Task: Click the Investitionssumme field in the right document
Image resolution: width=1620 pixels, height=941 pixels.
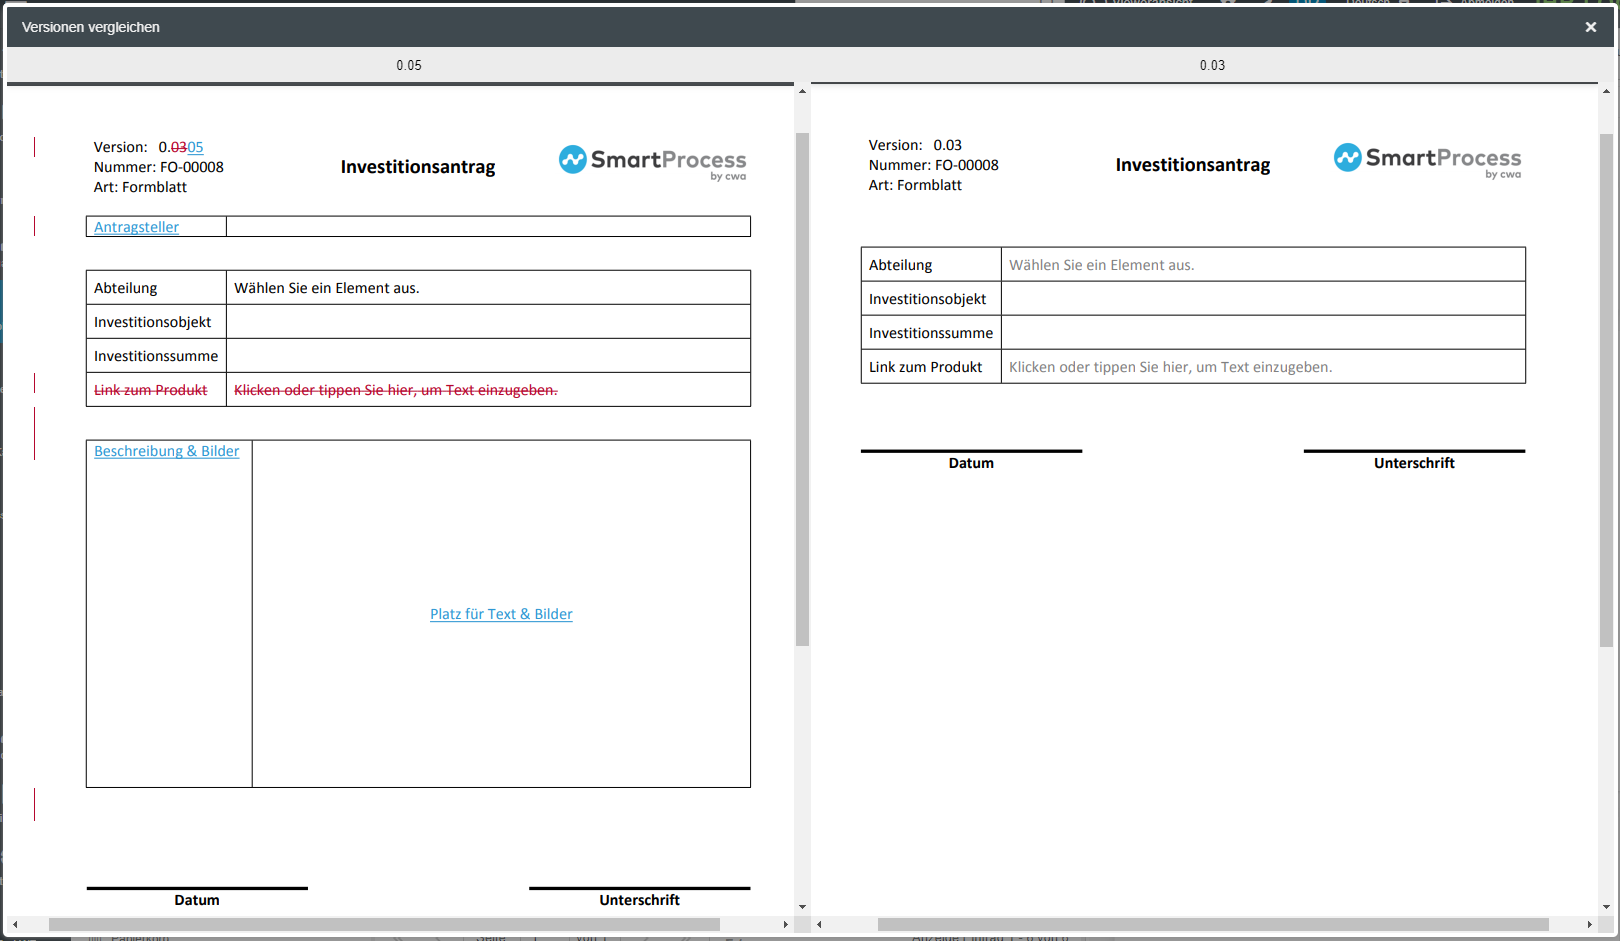Action: 1263,333
